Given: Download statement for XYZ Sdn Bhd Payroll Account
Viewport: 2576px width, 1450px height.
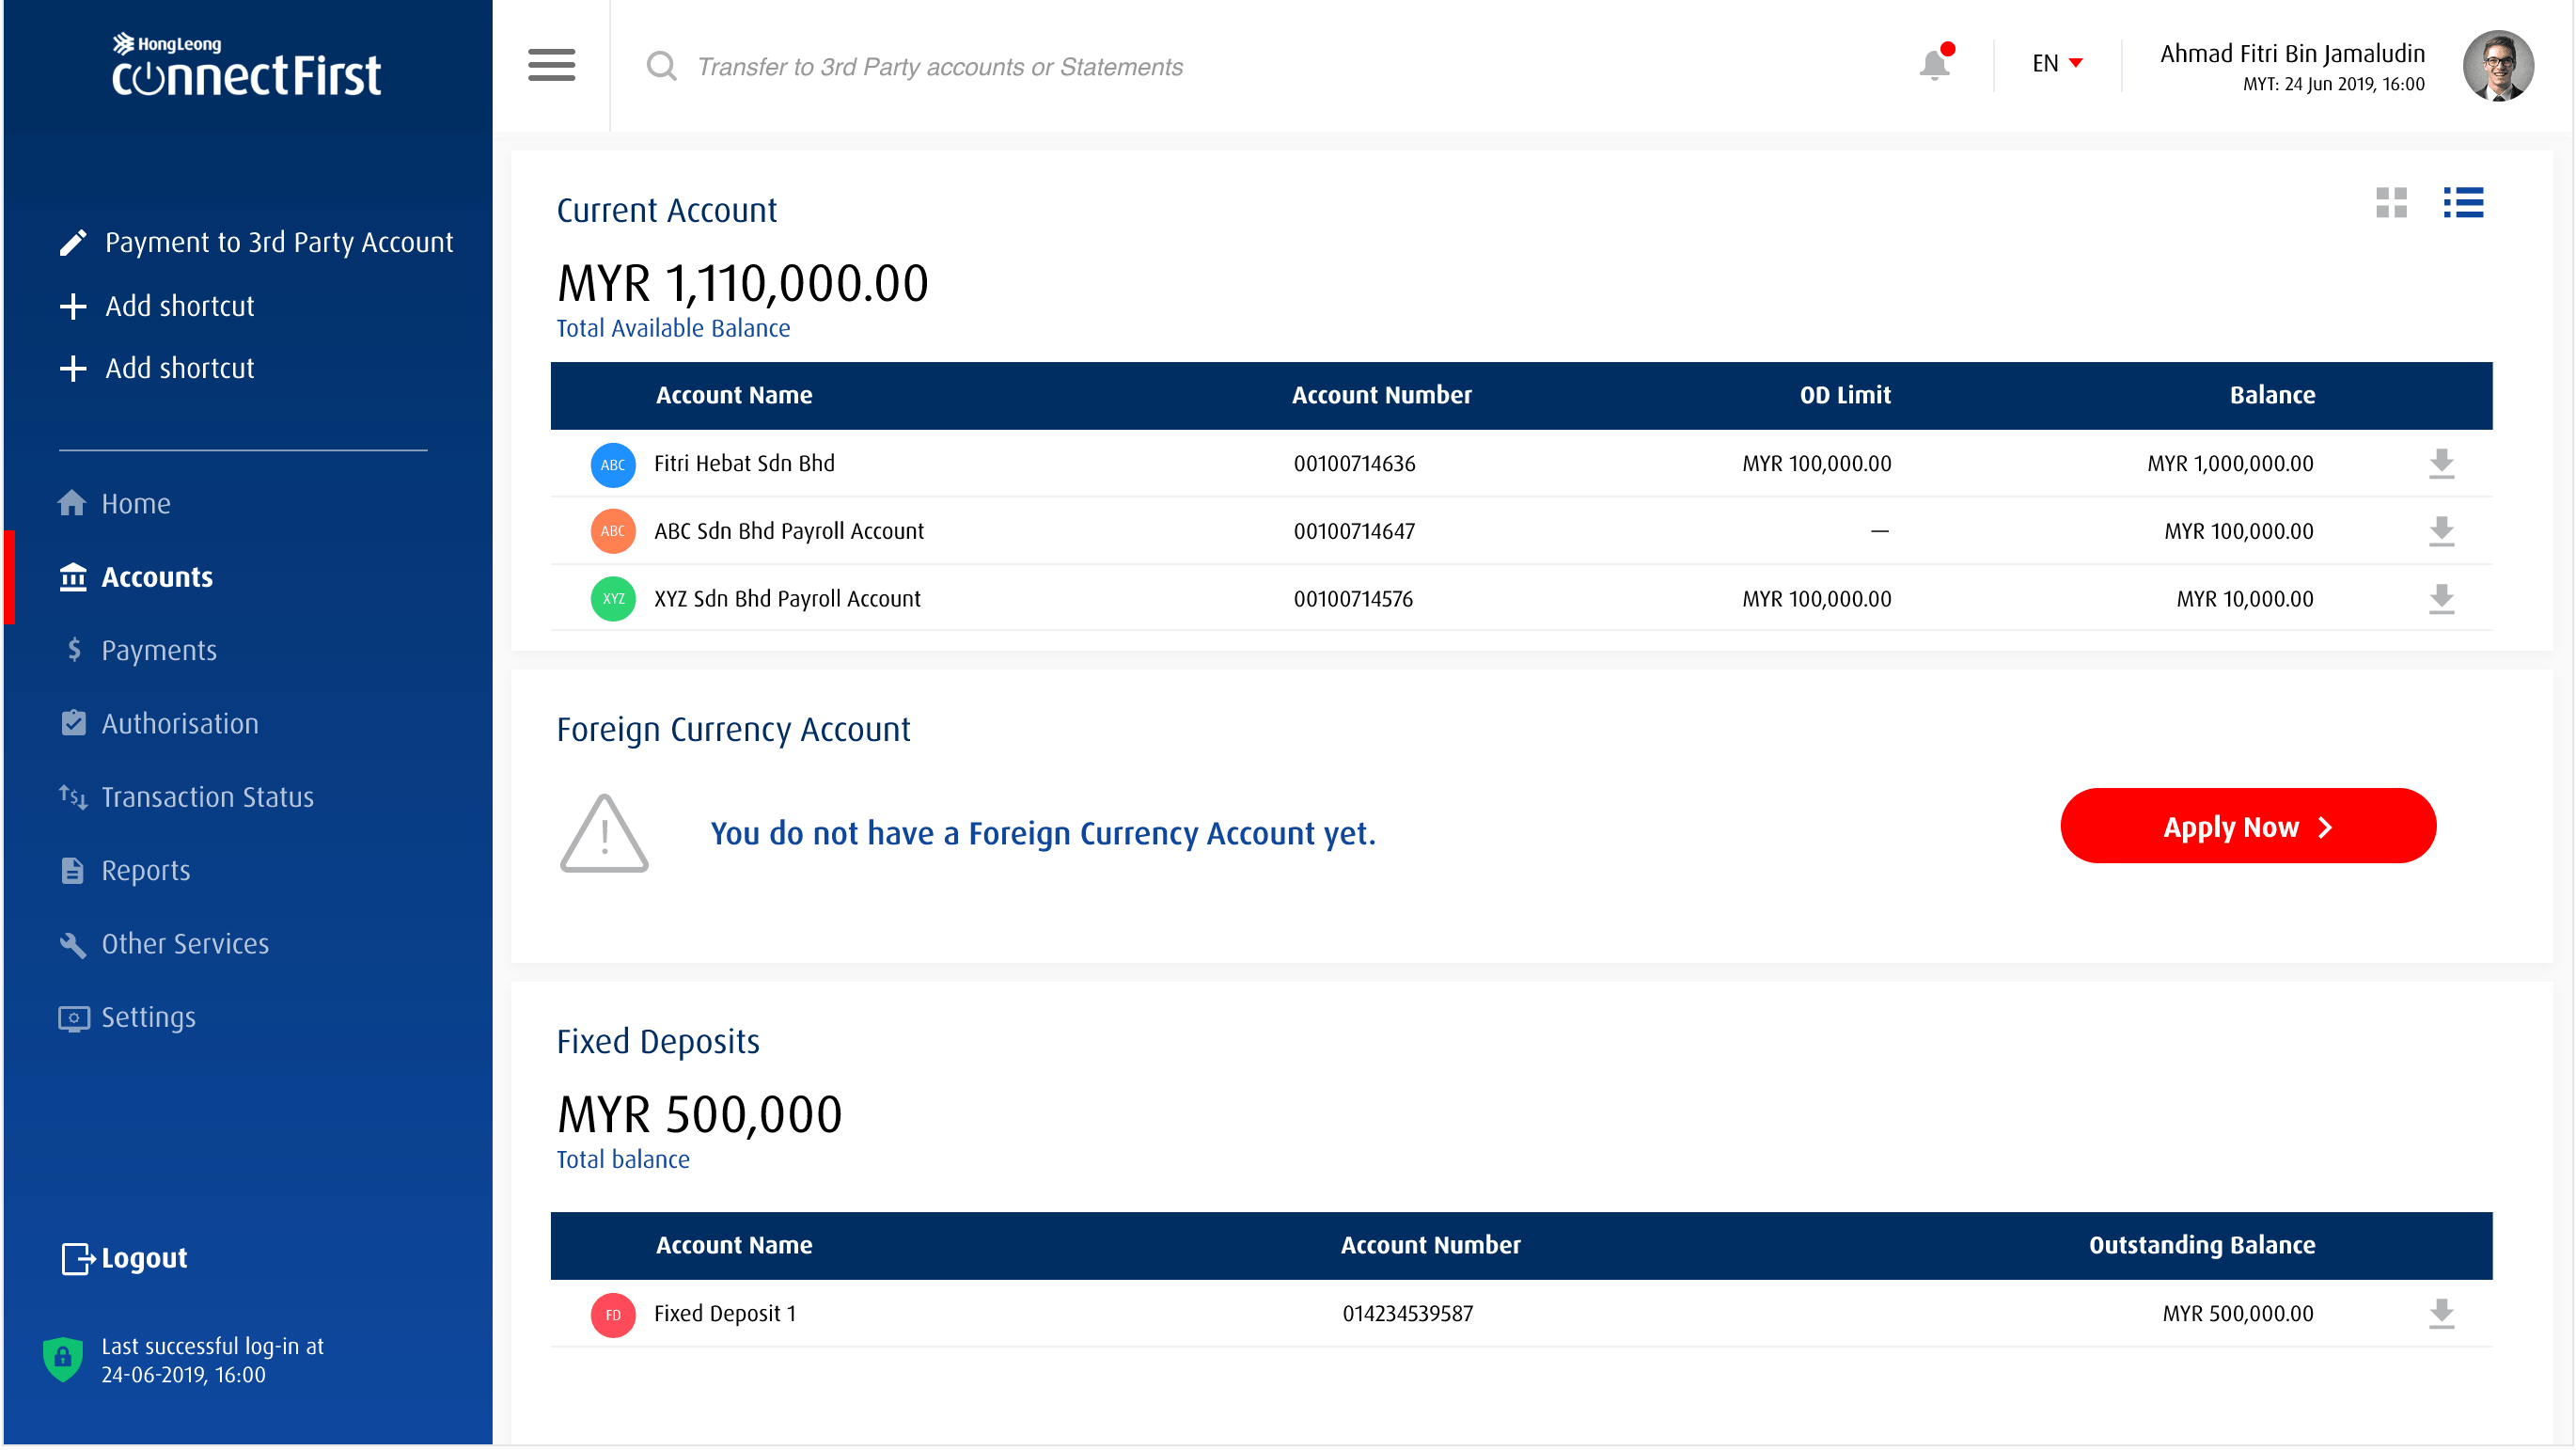Looking at the screenshot, I should pos(2442,599).
